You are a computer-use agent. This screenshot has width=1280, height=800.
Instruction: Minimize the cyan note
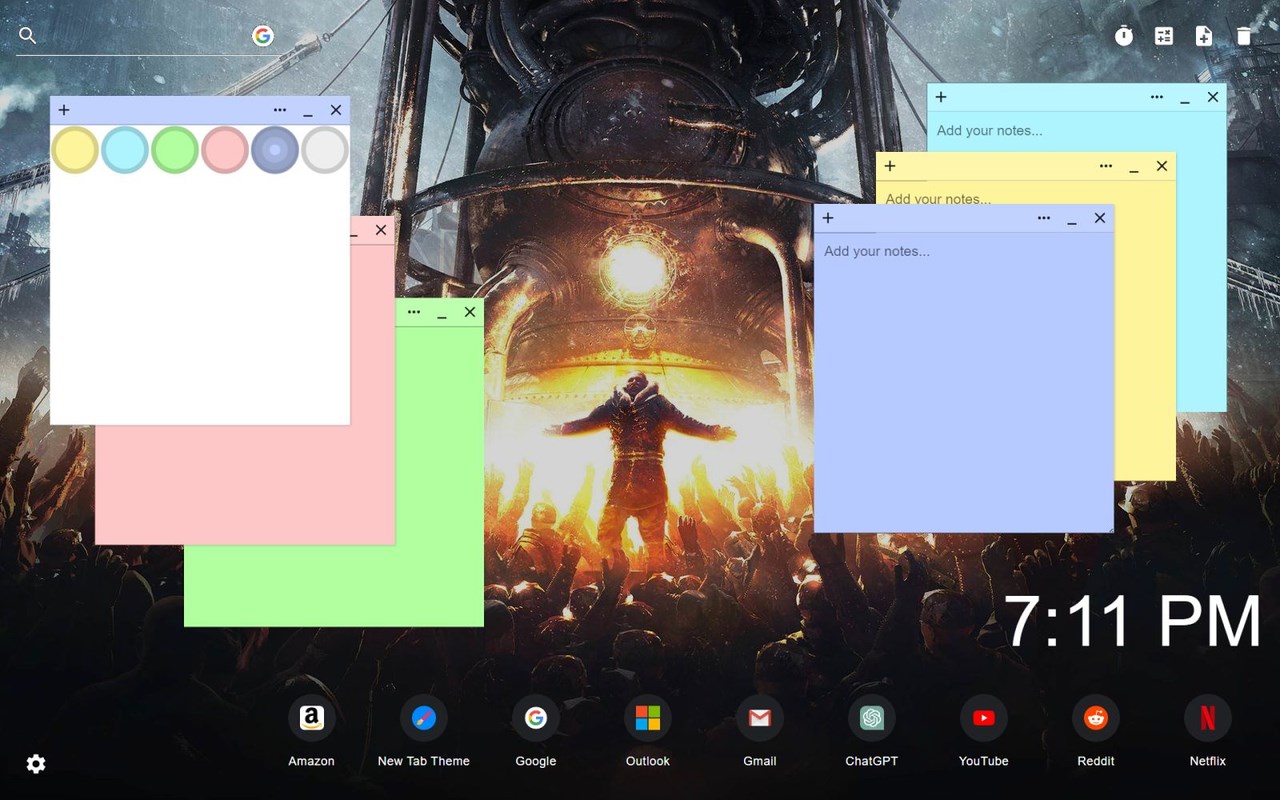1185,99
